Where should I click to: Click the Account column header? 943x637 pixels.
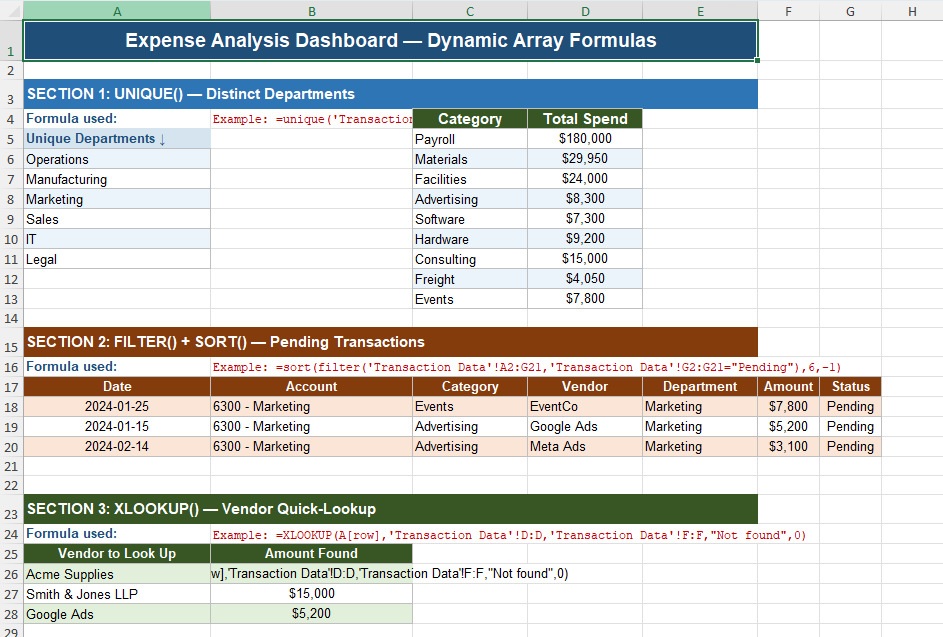(x=312, y=386)
